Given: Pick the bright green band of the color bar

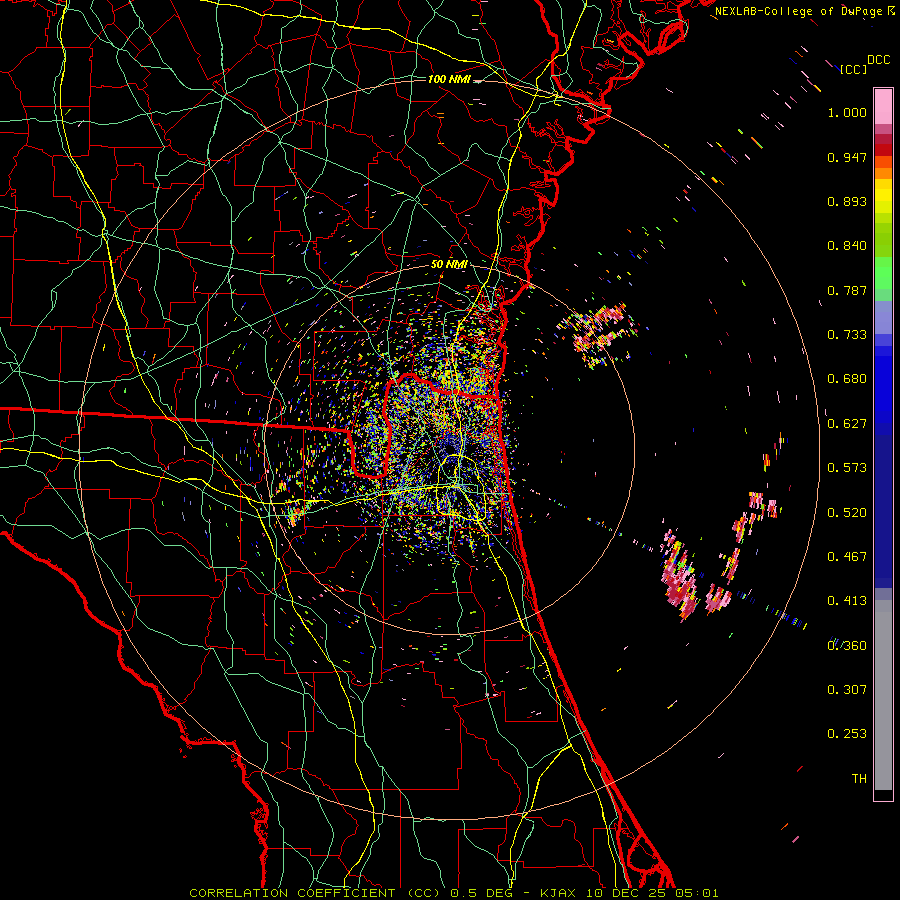Looking at the screenshot, I should pyautogui.click(x=883, y=273).
